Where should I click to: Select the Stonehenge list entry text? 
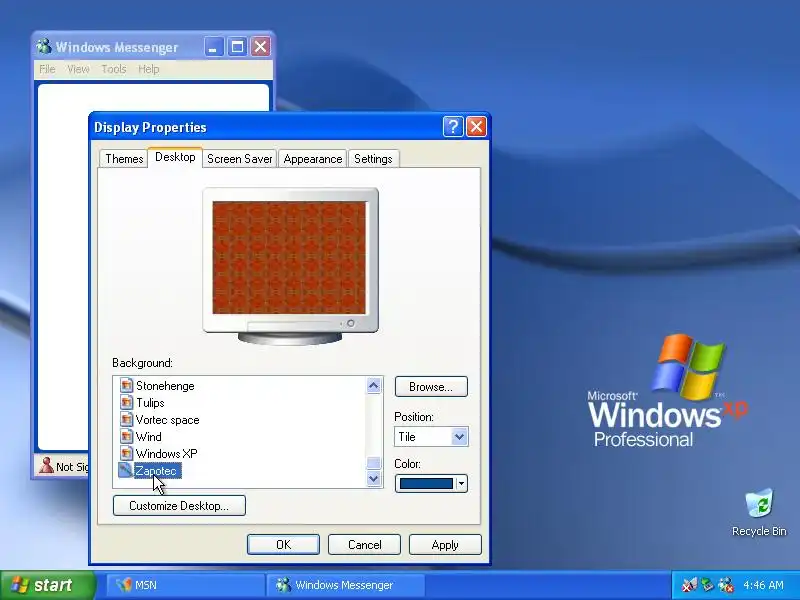pyautogui.click(x=165, y=386)
